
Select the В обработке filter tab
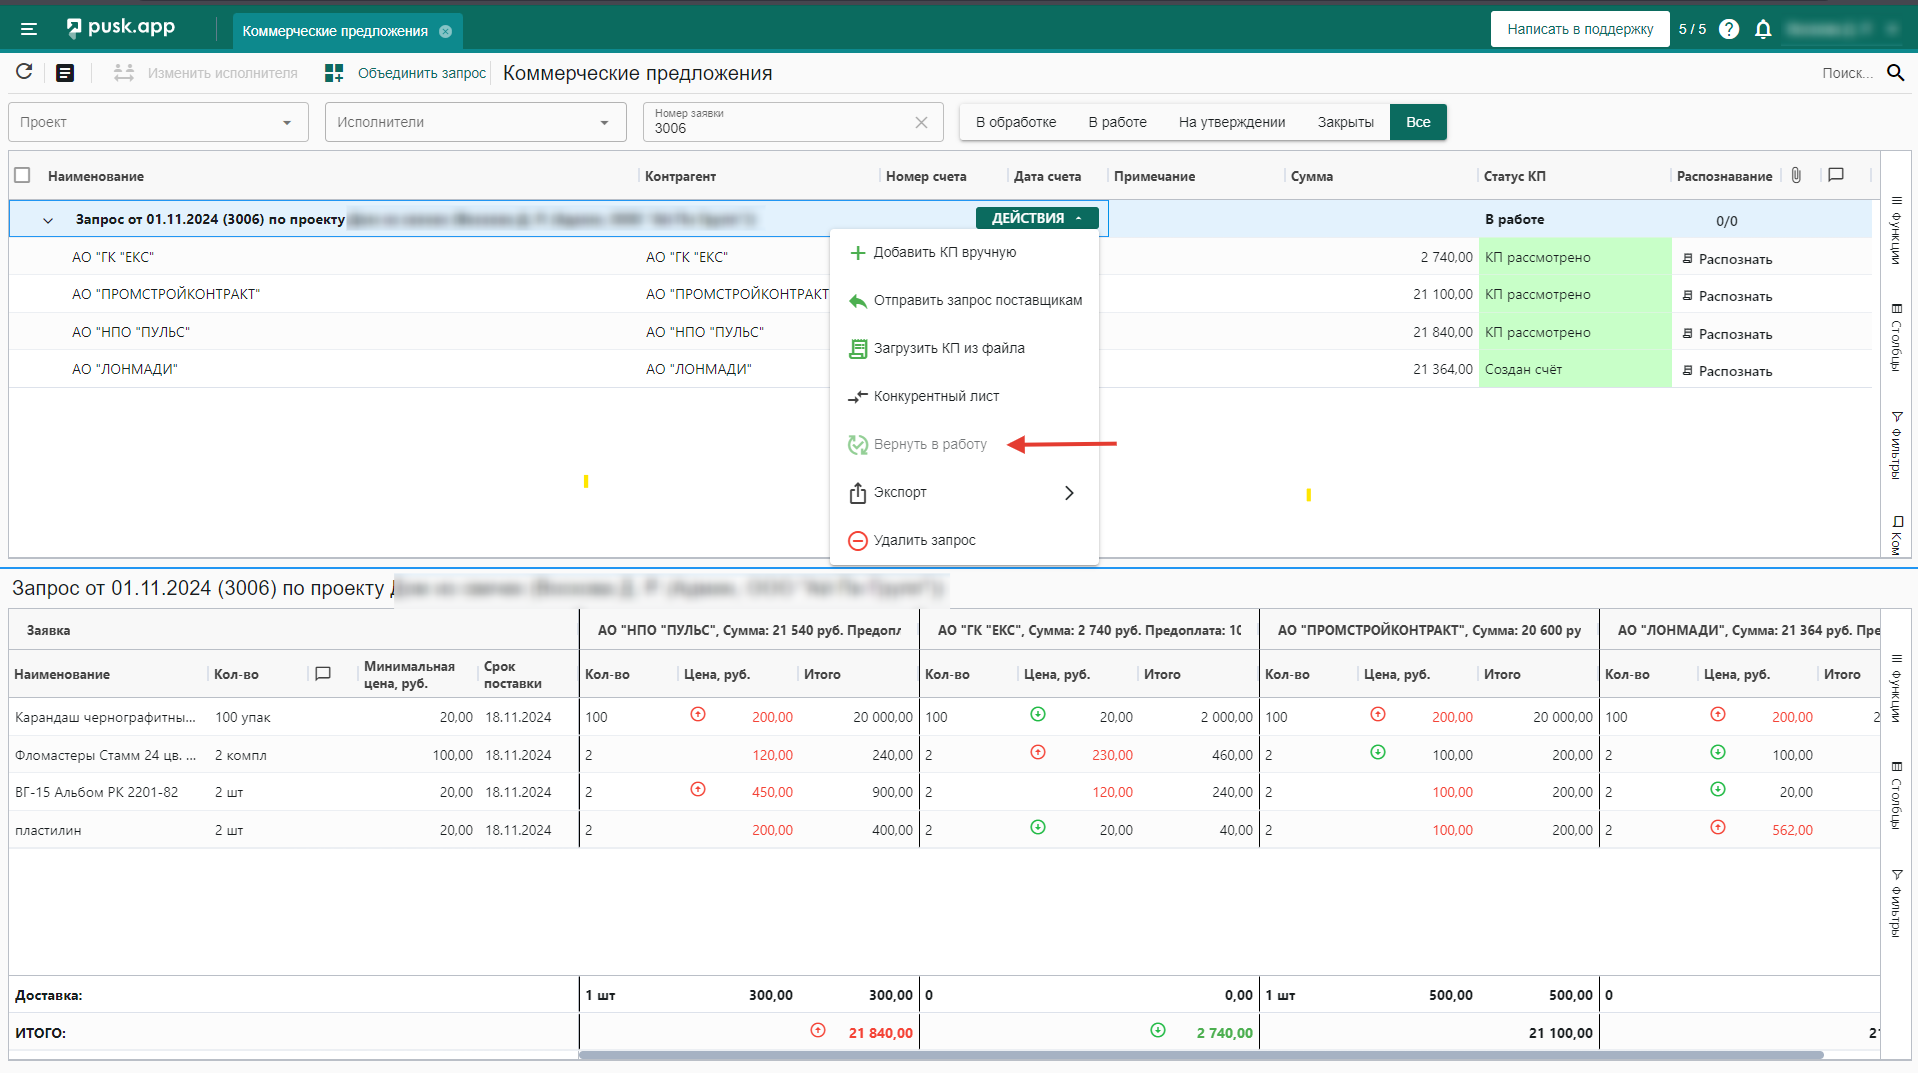[x=1016, y=122]
